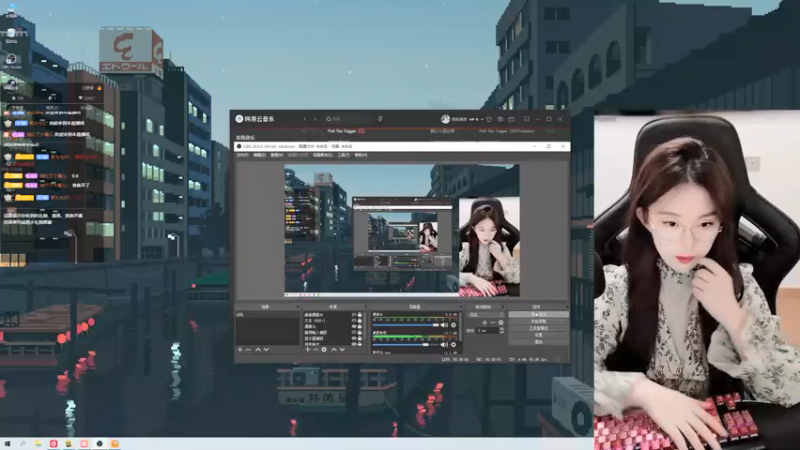Viewport: 800px width, 450px height.
Task: Click Exit button in OBS controls panel
Action: [x=539, y=342]
